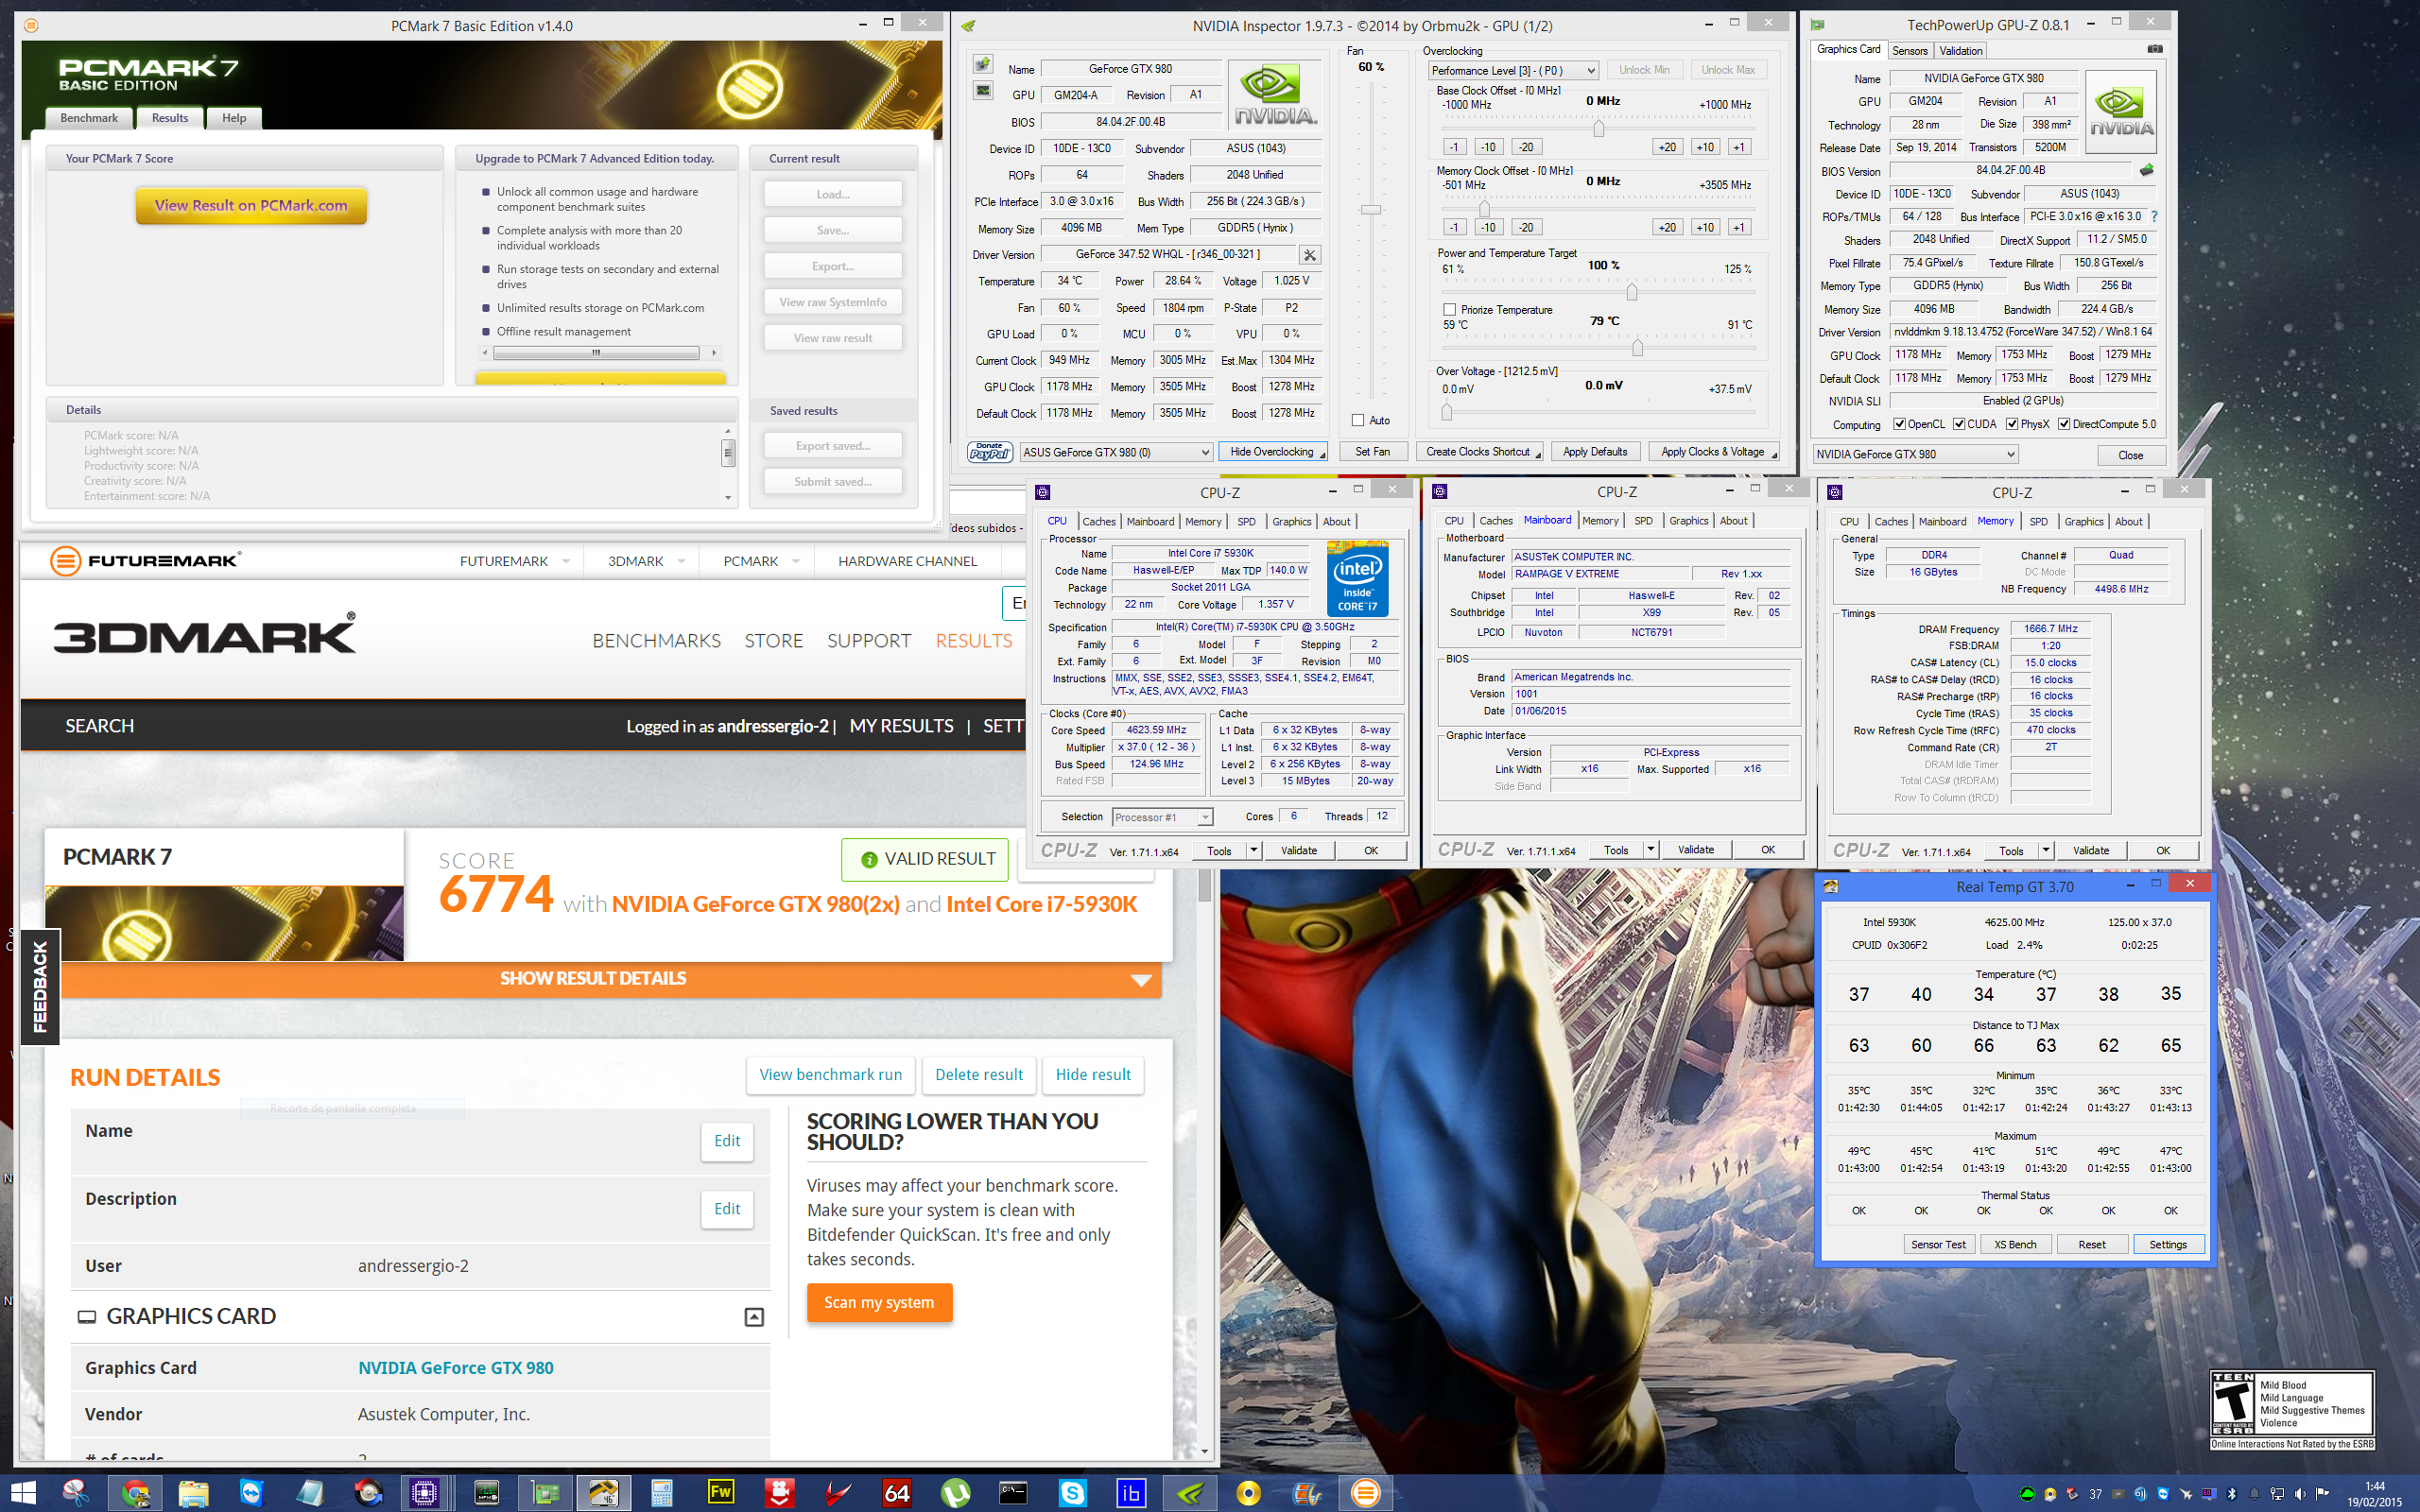Toggle PhysX checkbox in GPU-Z
2420x1512 pixels.
[2012, 424]
